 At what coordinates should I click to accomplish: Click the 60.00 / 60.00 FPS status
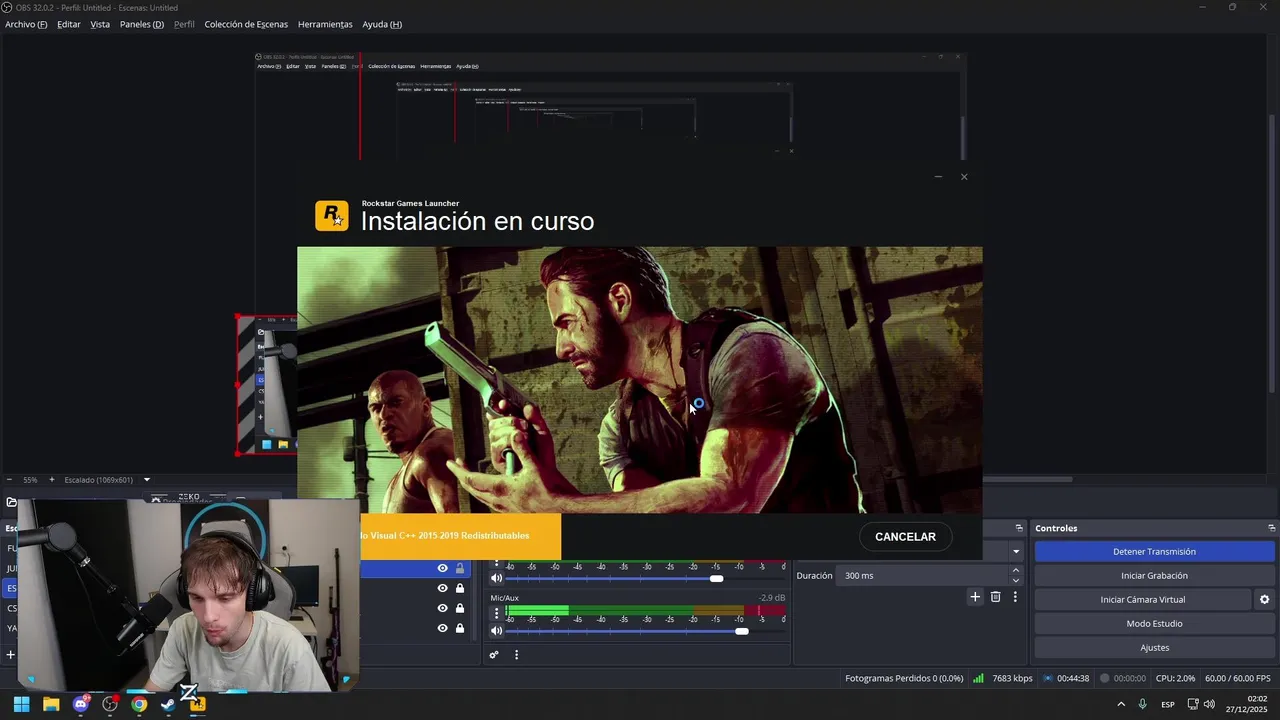[1237, 678]
